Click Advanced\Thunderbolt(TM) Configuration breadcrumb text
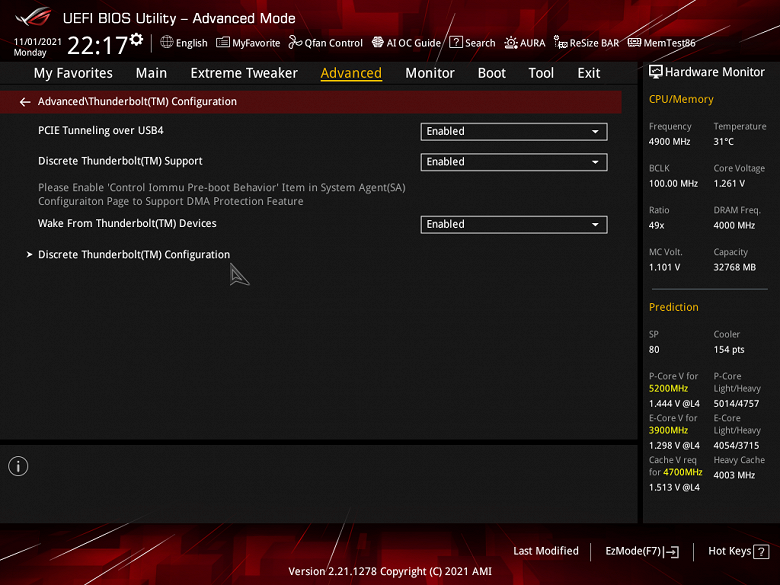Screen dimensions: 780x585 (137, 101)
